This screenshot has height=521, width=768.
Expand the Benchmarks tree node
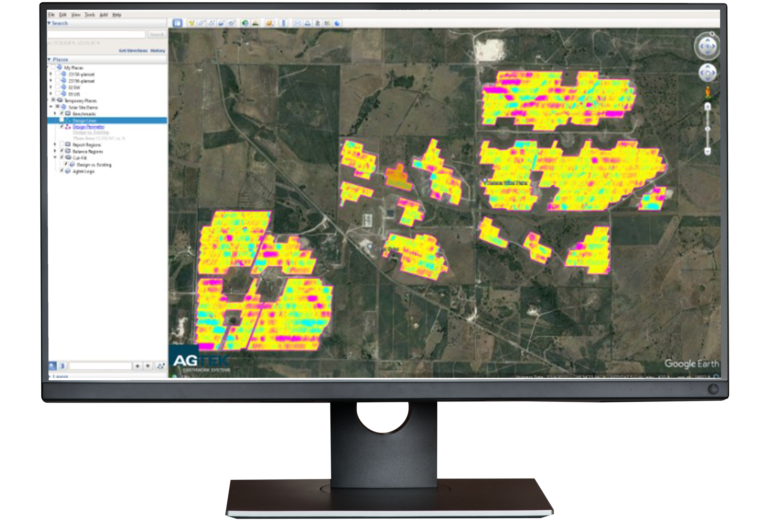pyautogui.click(x=55, y=114)
